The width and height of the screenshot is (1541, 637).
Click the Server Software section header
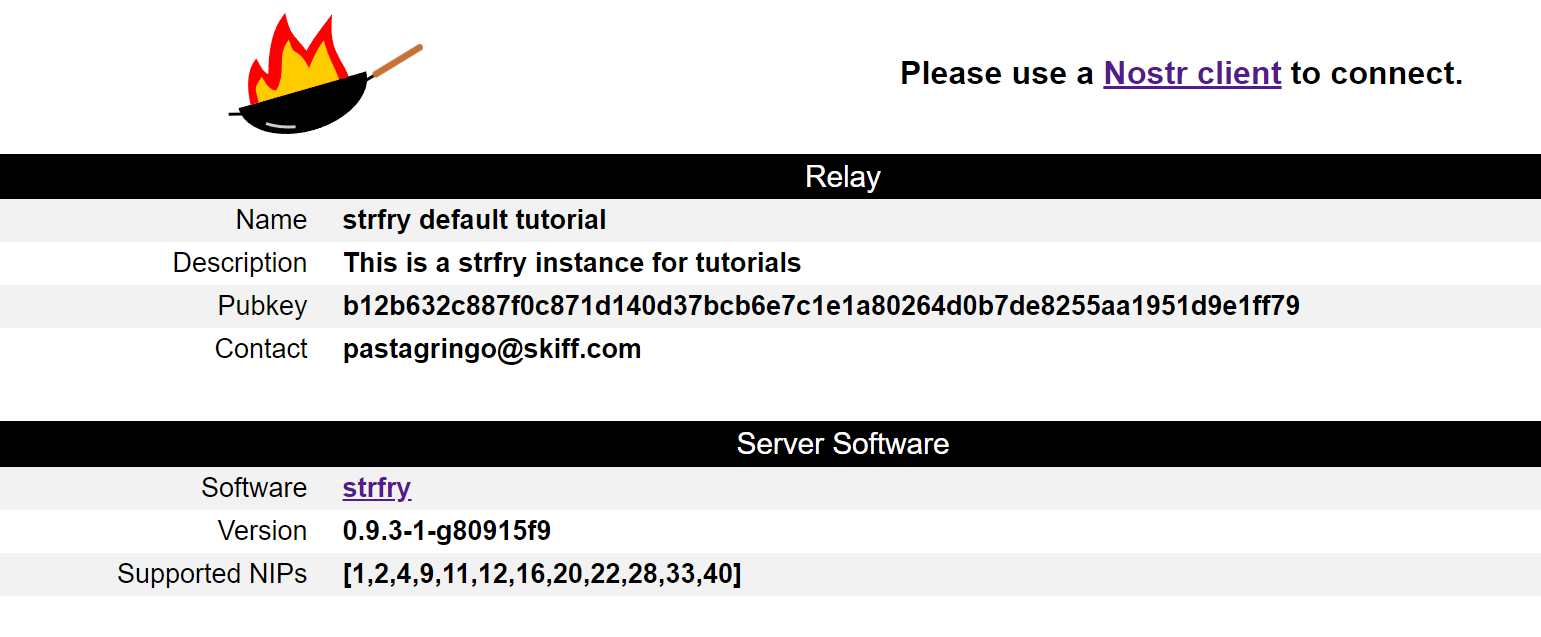tap(770, 444)
